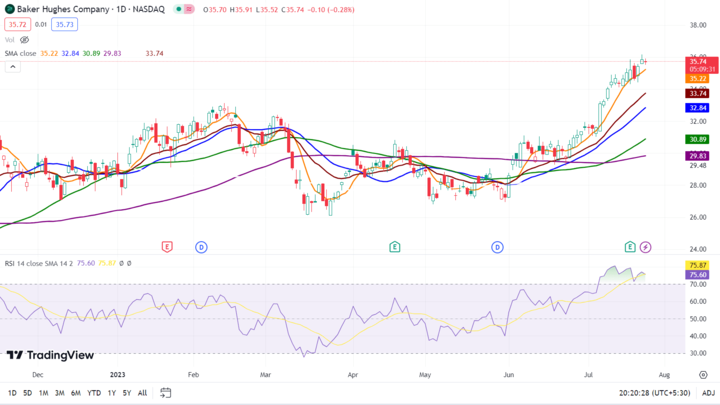Click the blue SMA value 32.84 in legend

(70, 54)
